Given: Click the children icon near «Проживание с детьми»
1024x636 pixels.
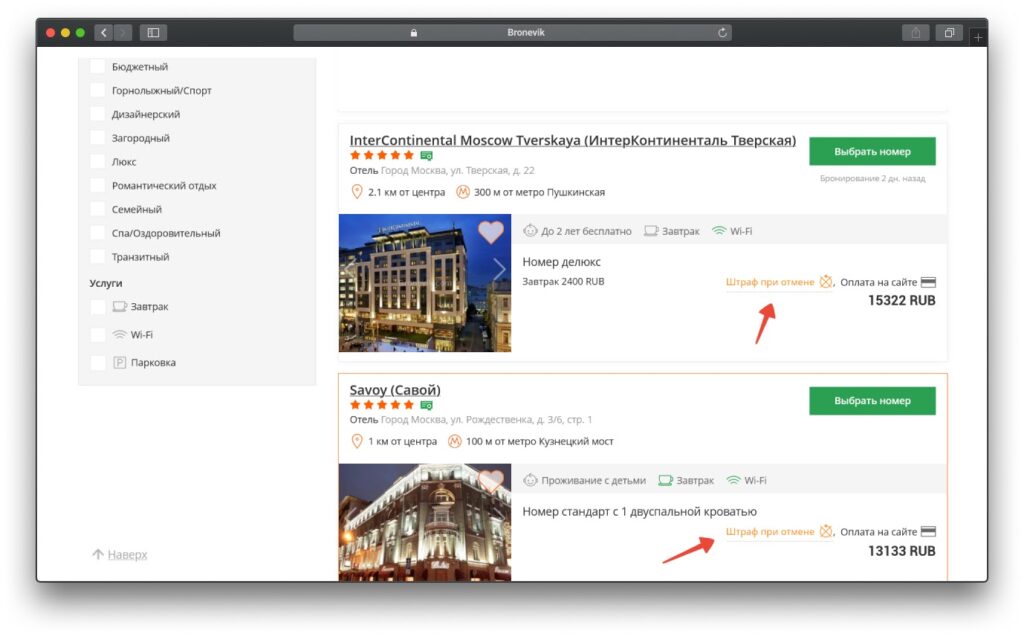Looking at the screenshot, I should pyautogui.click(x=531, y=480).
